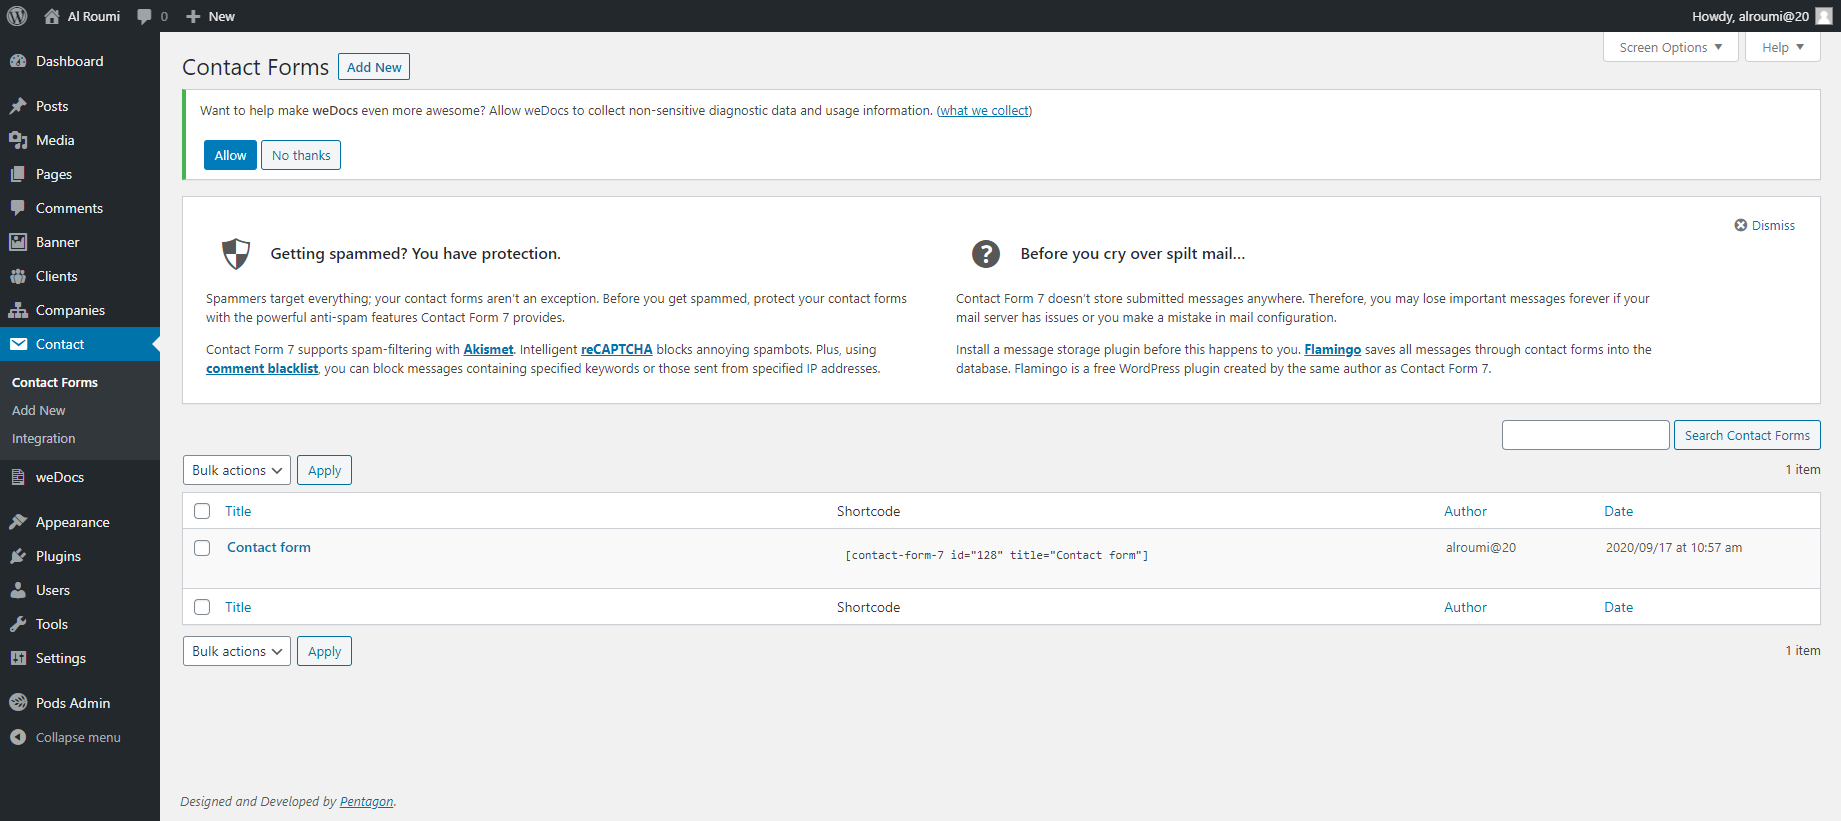Viewport: 1841px width, 821px height.
Task: Sort by Author in header row
Action: tap(1465, 511)
